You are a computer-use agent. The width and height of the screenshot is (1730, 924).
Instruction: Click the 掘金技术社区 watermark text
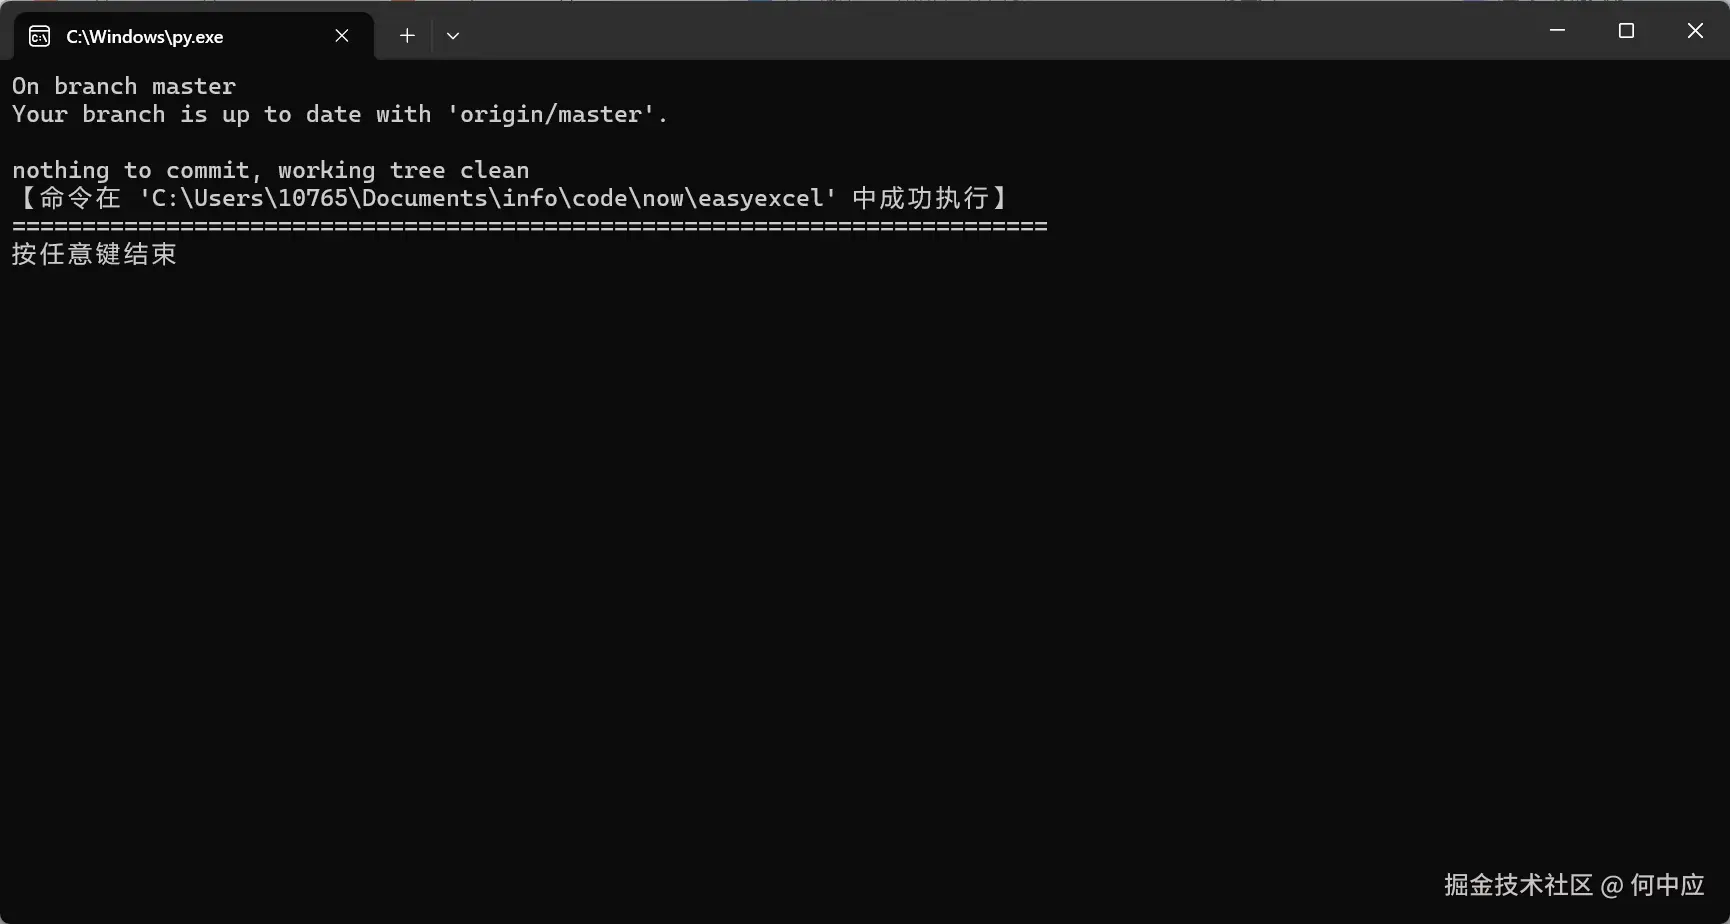1518,885
